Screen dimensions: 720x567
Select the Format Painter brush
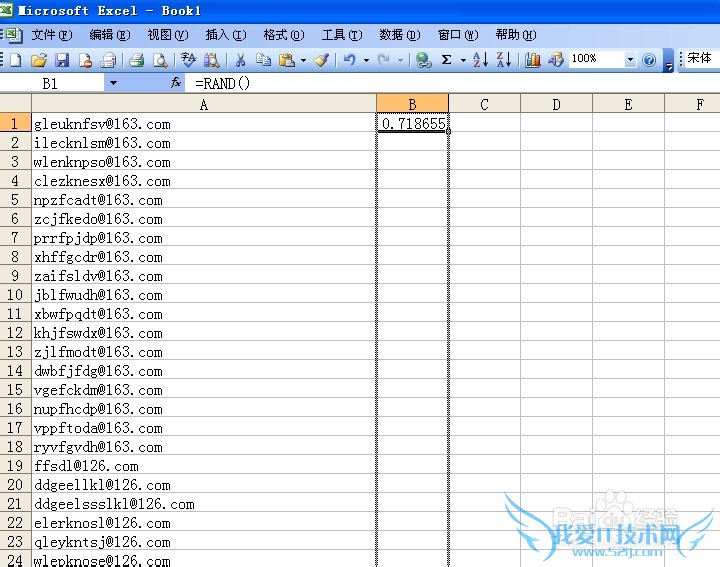pyautogui.click(x=321, y=60)
